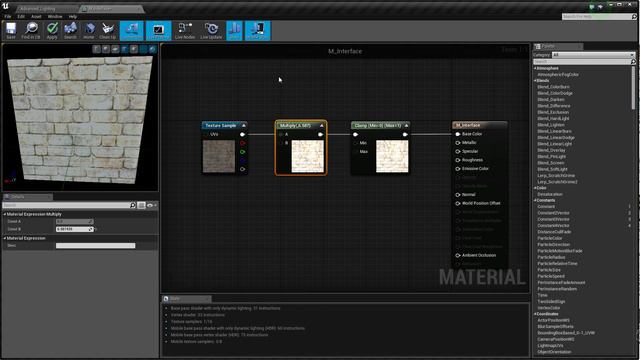640x360 pixels.
Task: Collapse the Constants category in Palette
Action: pos(535,200)
